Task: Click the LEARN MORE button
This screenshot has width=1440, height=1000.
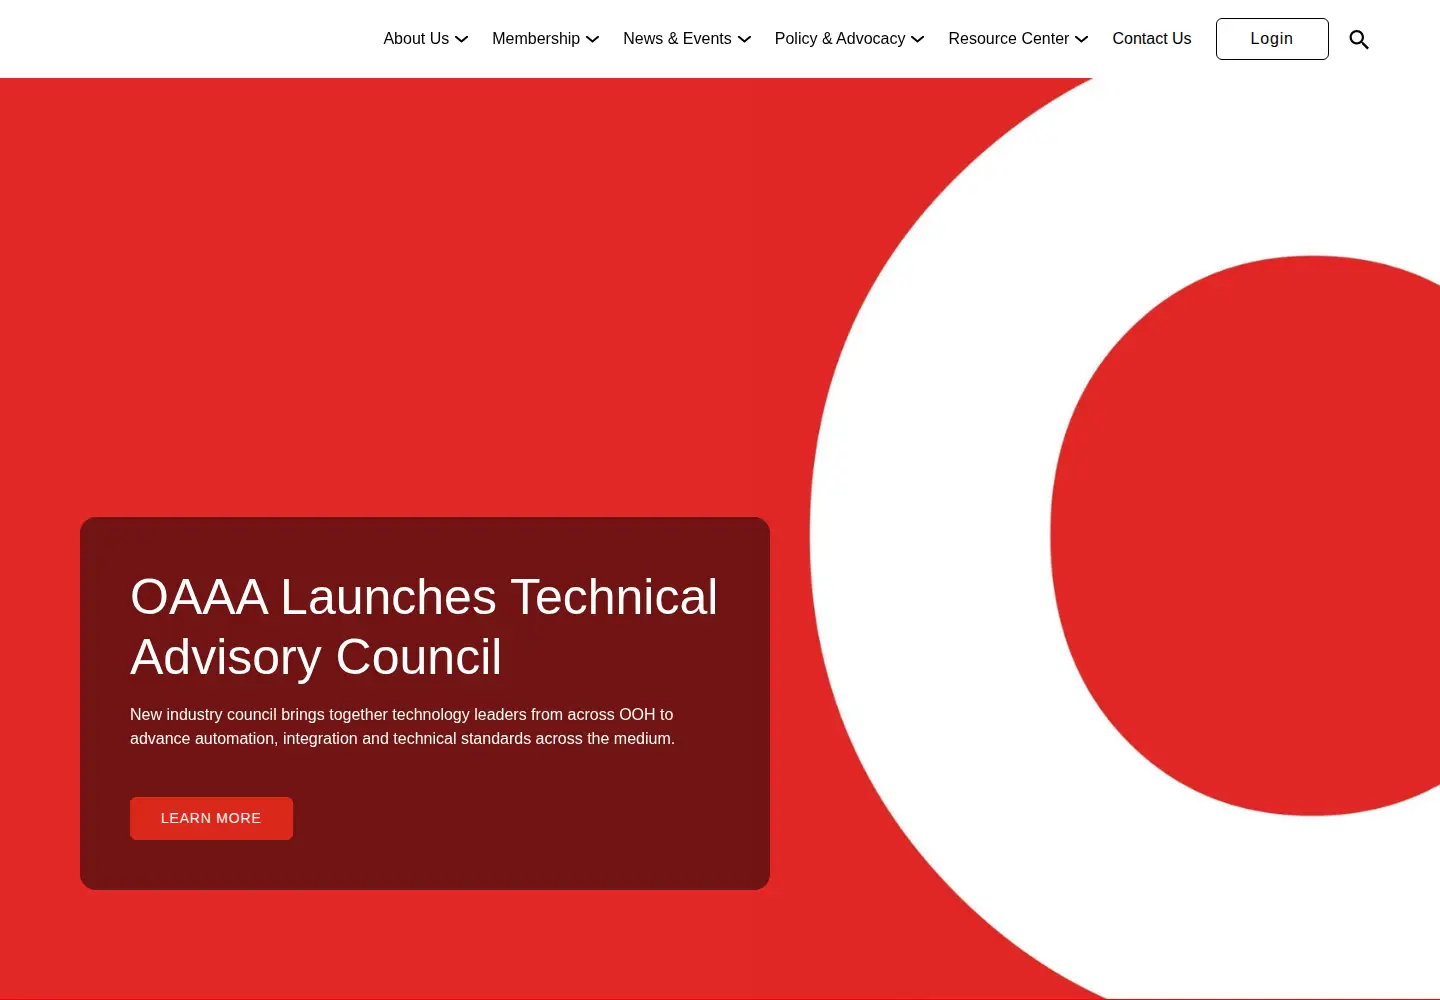Action: pyautogui.click(x=211, y=818)
